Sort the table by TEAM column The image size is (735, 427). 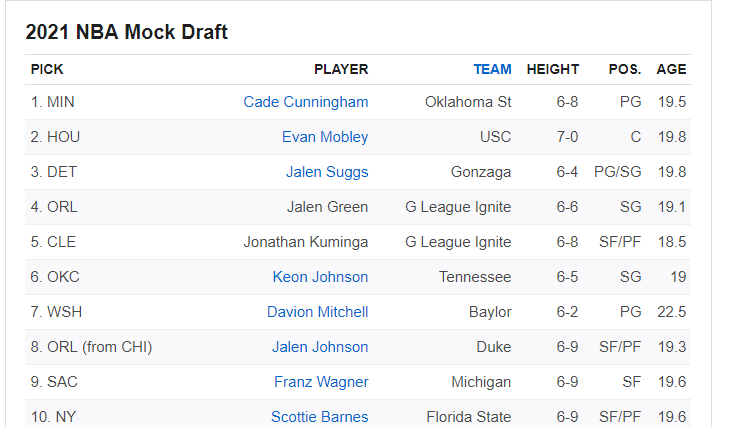tap(492, 69)
